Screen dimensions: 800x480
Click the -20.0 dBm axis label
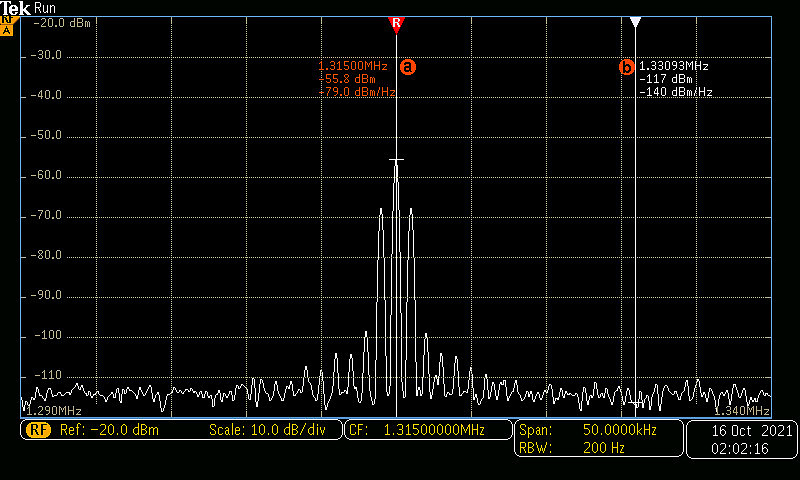coord(62,23)
